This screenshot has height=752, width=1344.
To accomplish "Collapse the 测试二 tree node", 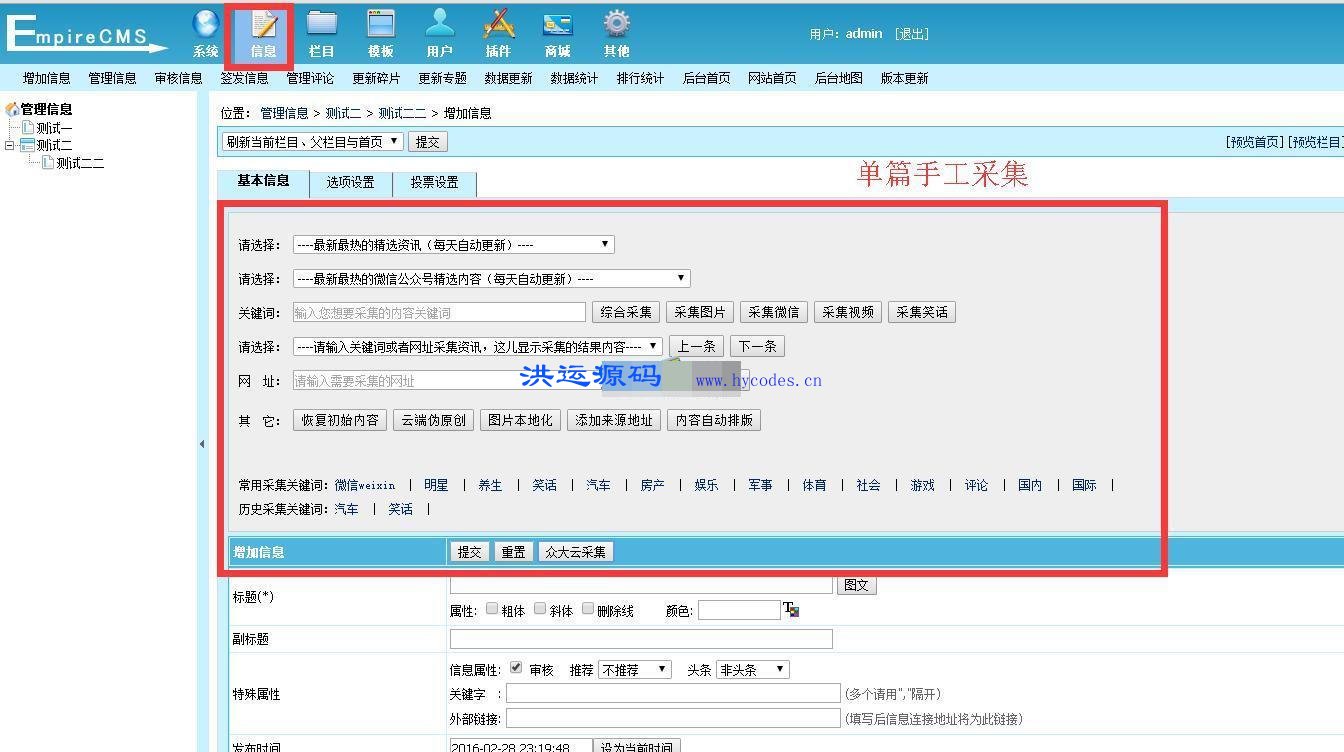I will (10, 145).
